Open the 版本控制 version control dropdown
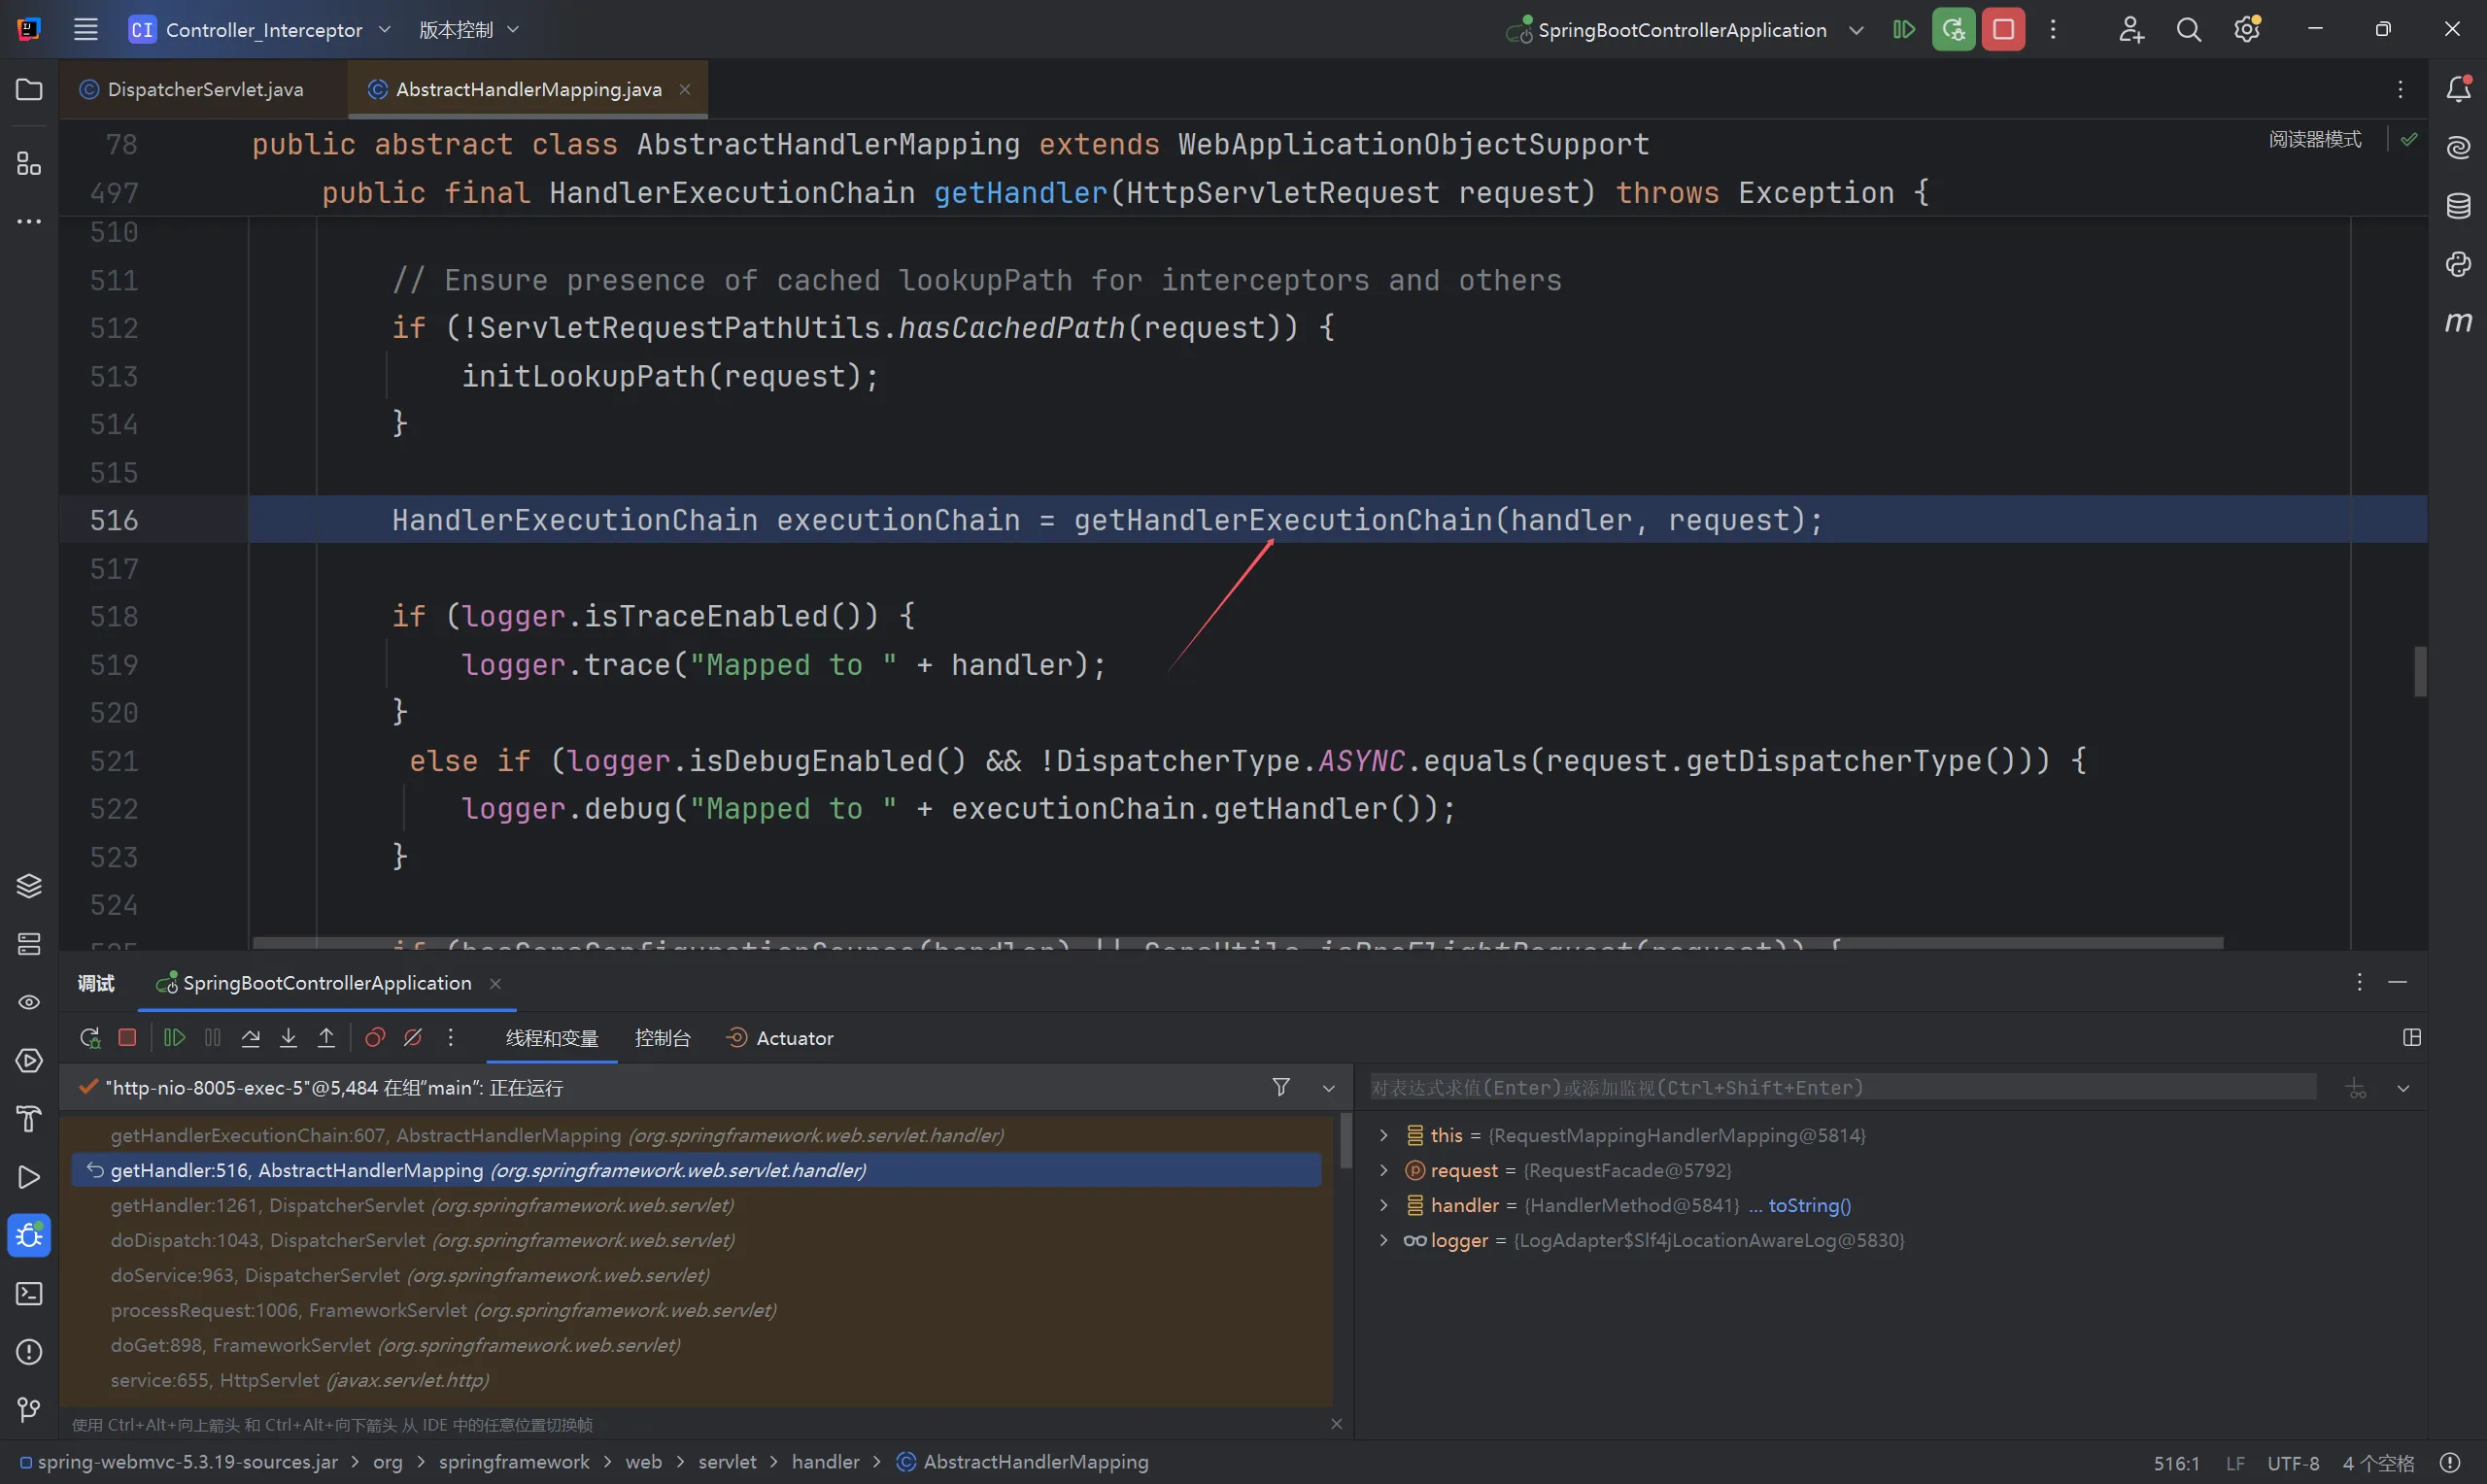This screenshot has width=2487, height=1484. [x=469, y=29]
